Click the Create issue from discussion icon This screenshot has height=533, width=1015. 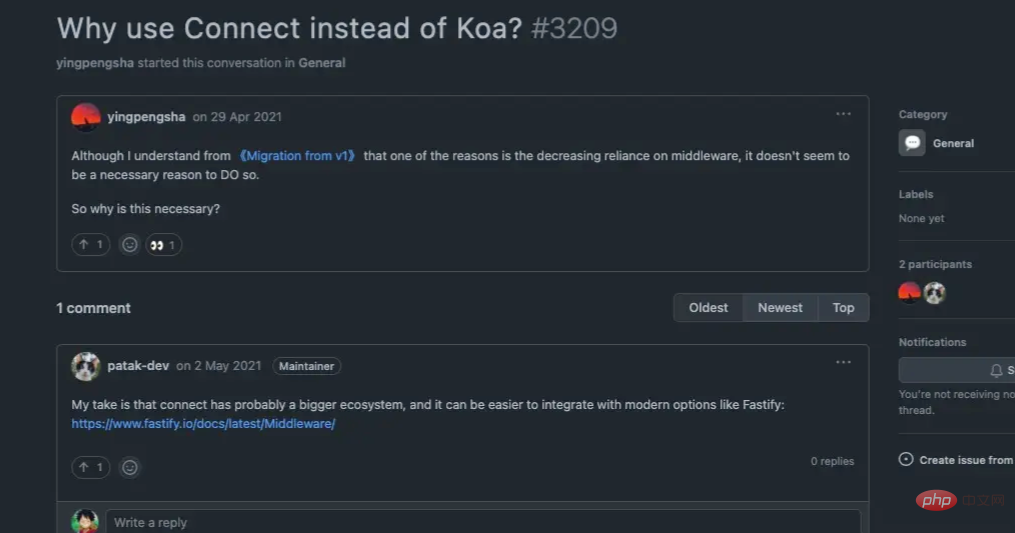906,460
